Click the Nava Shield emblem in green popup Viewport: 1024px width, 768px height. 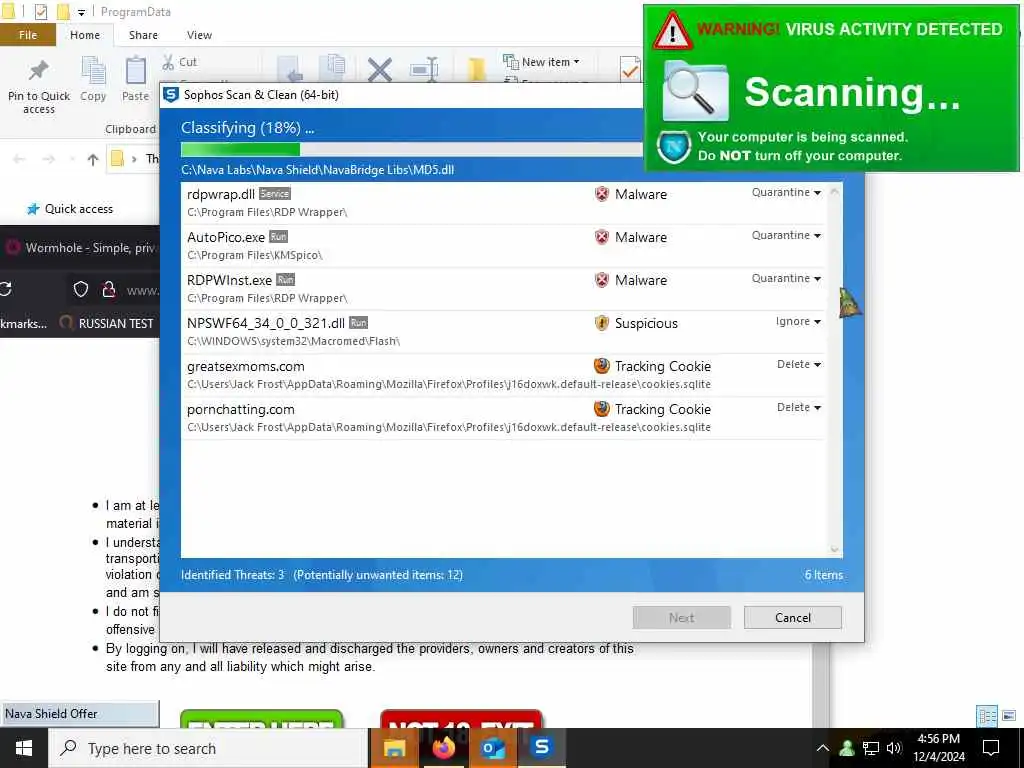point(674,146)
